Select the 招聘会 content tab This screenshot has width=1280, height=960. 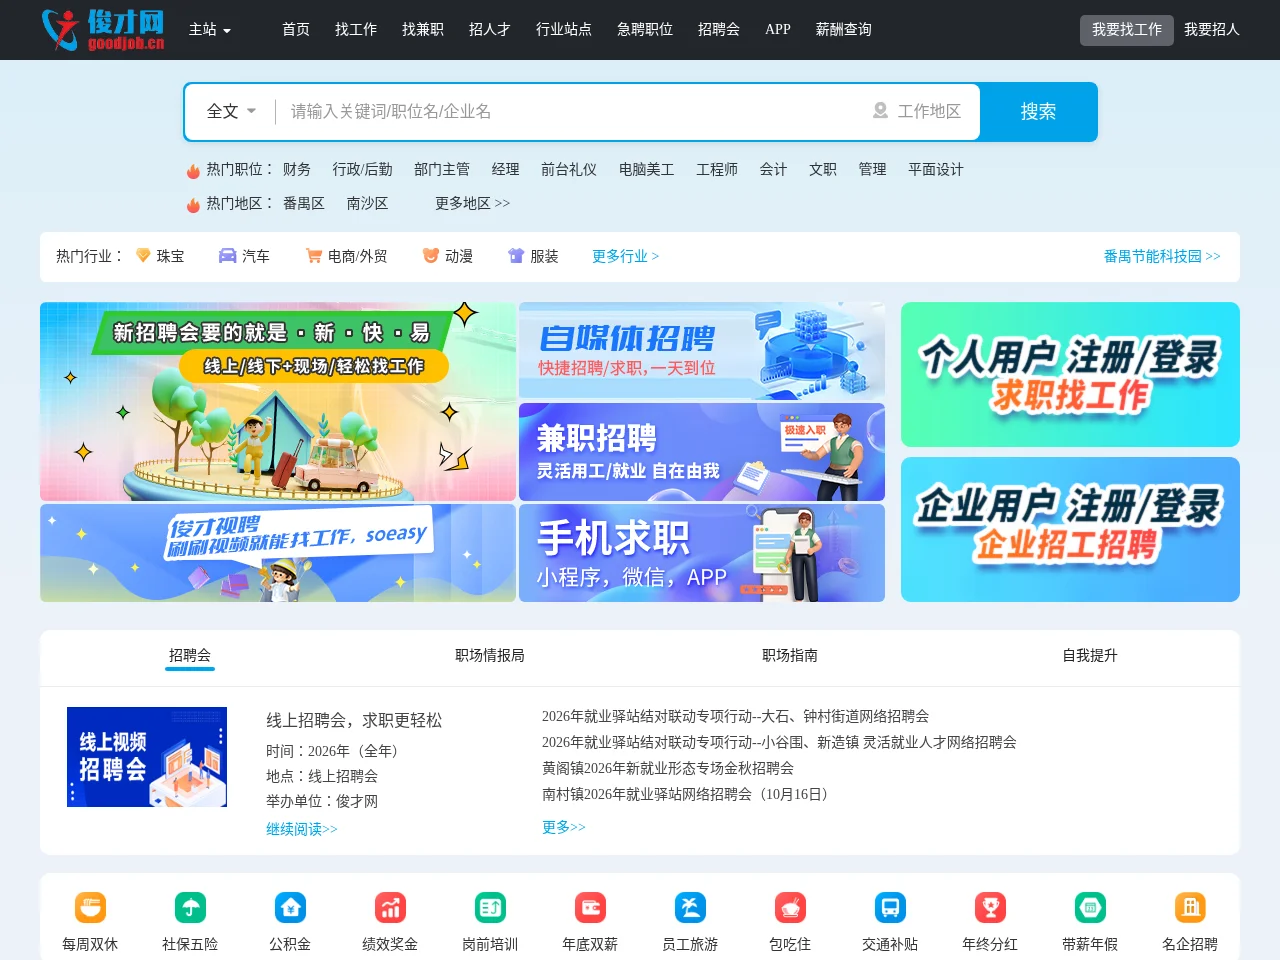[x=190, y=656]
